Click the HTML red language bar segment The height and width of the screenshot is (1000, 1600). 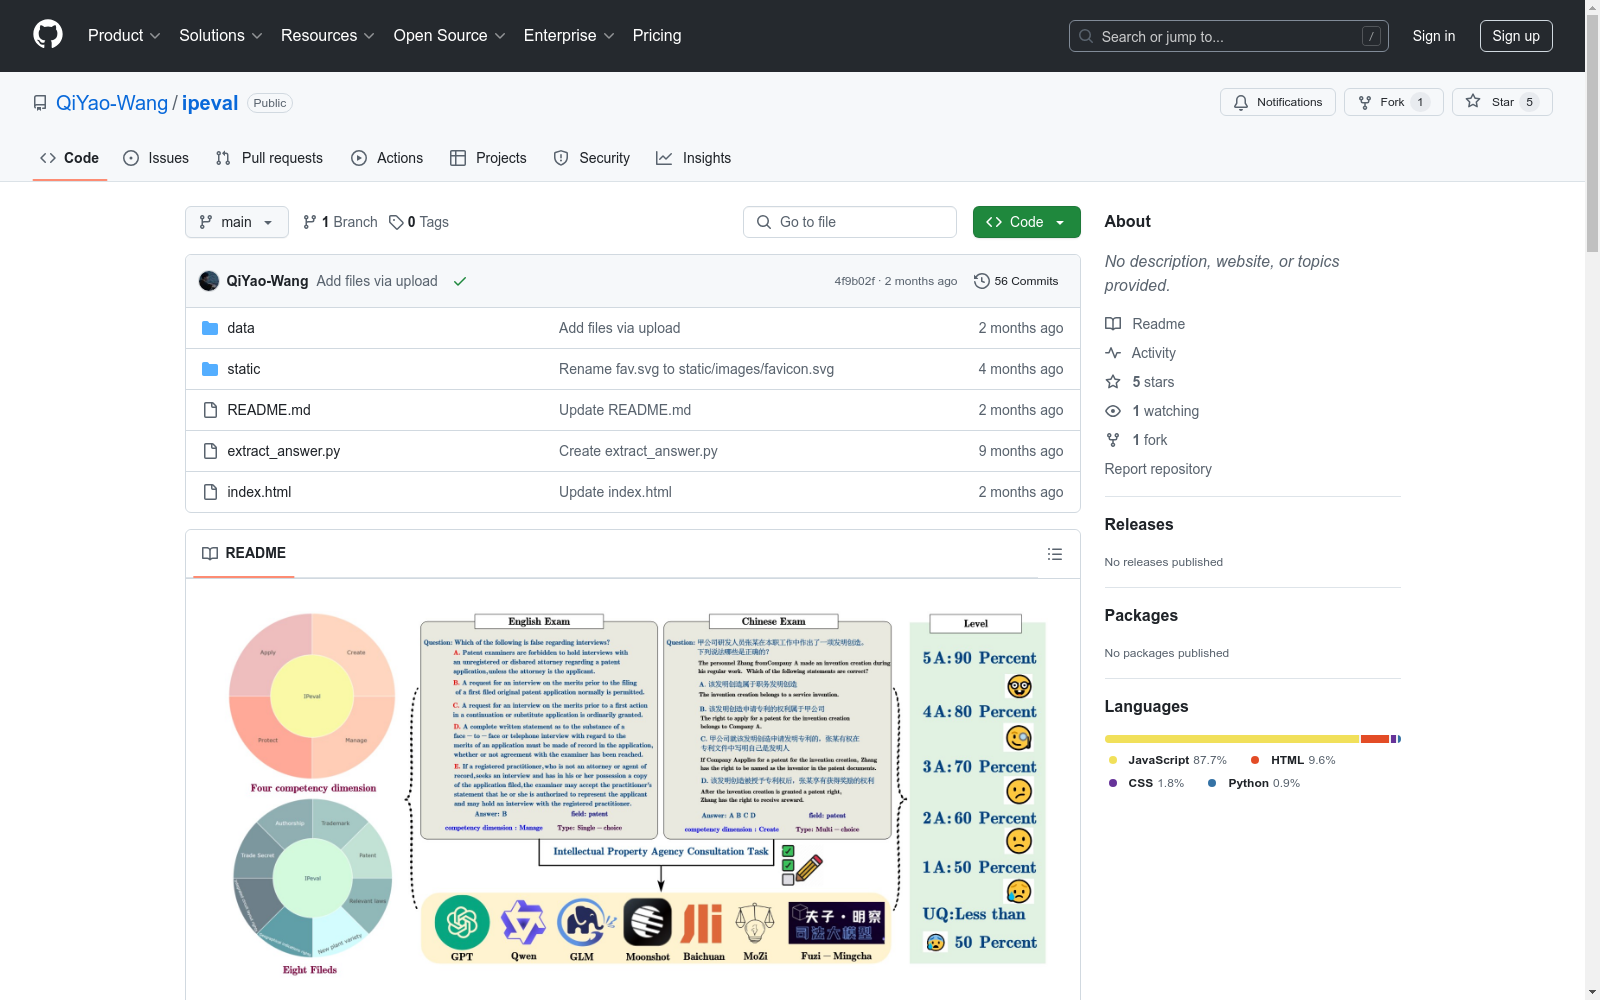[1375, 739]
